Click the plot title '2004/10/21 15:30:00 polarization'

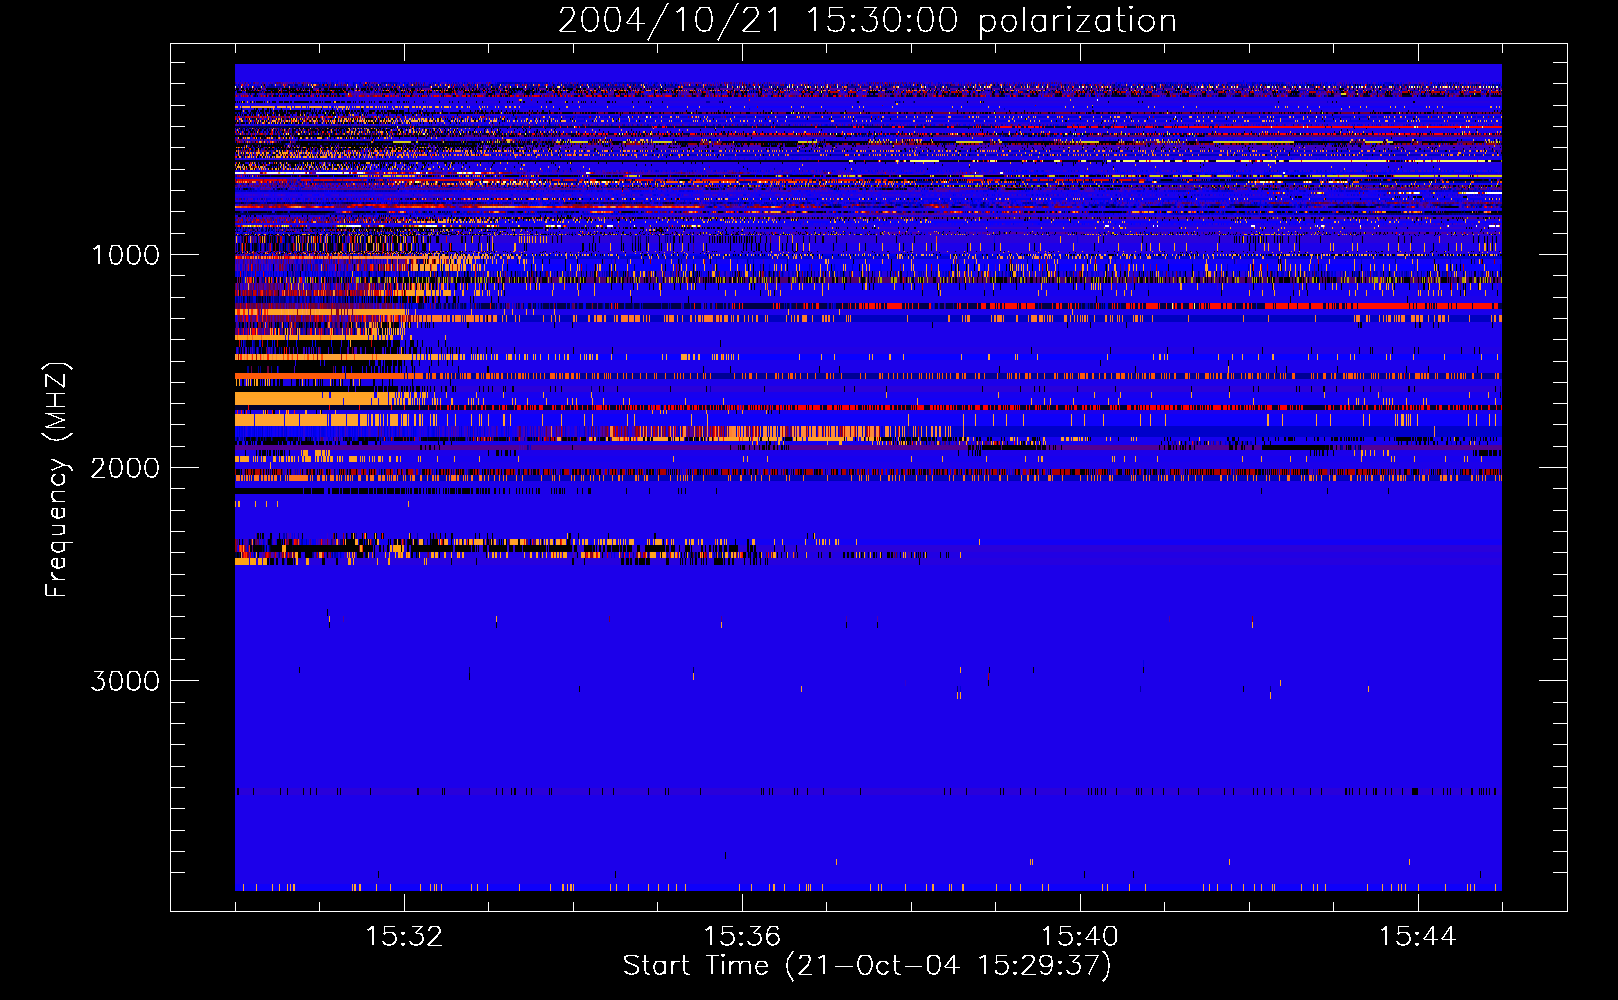867,21
